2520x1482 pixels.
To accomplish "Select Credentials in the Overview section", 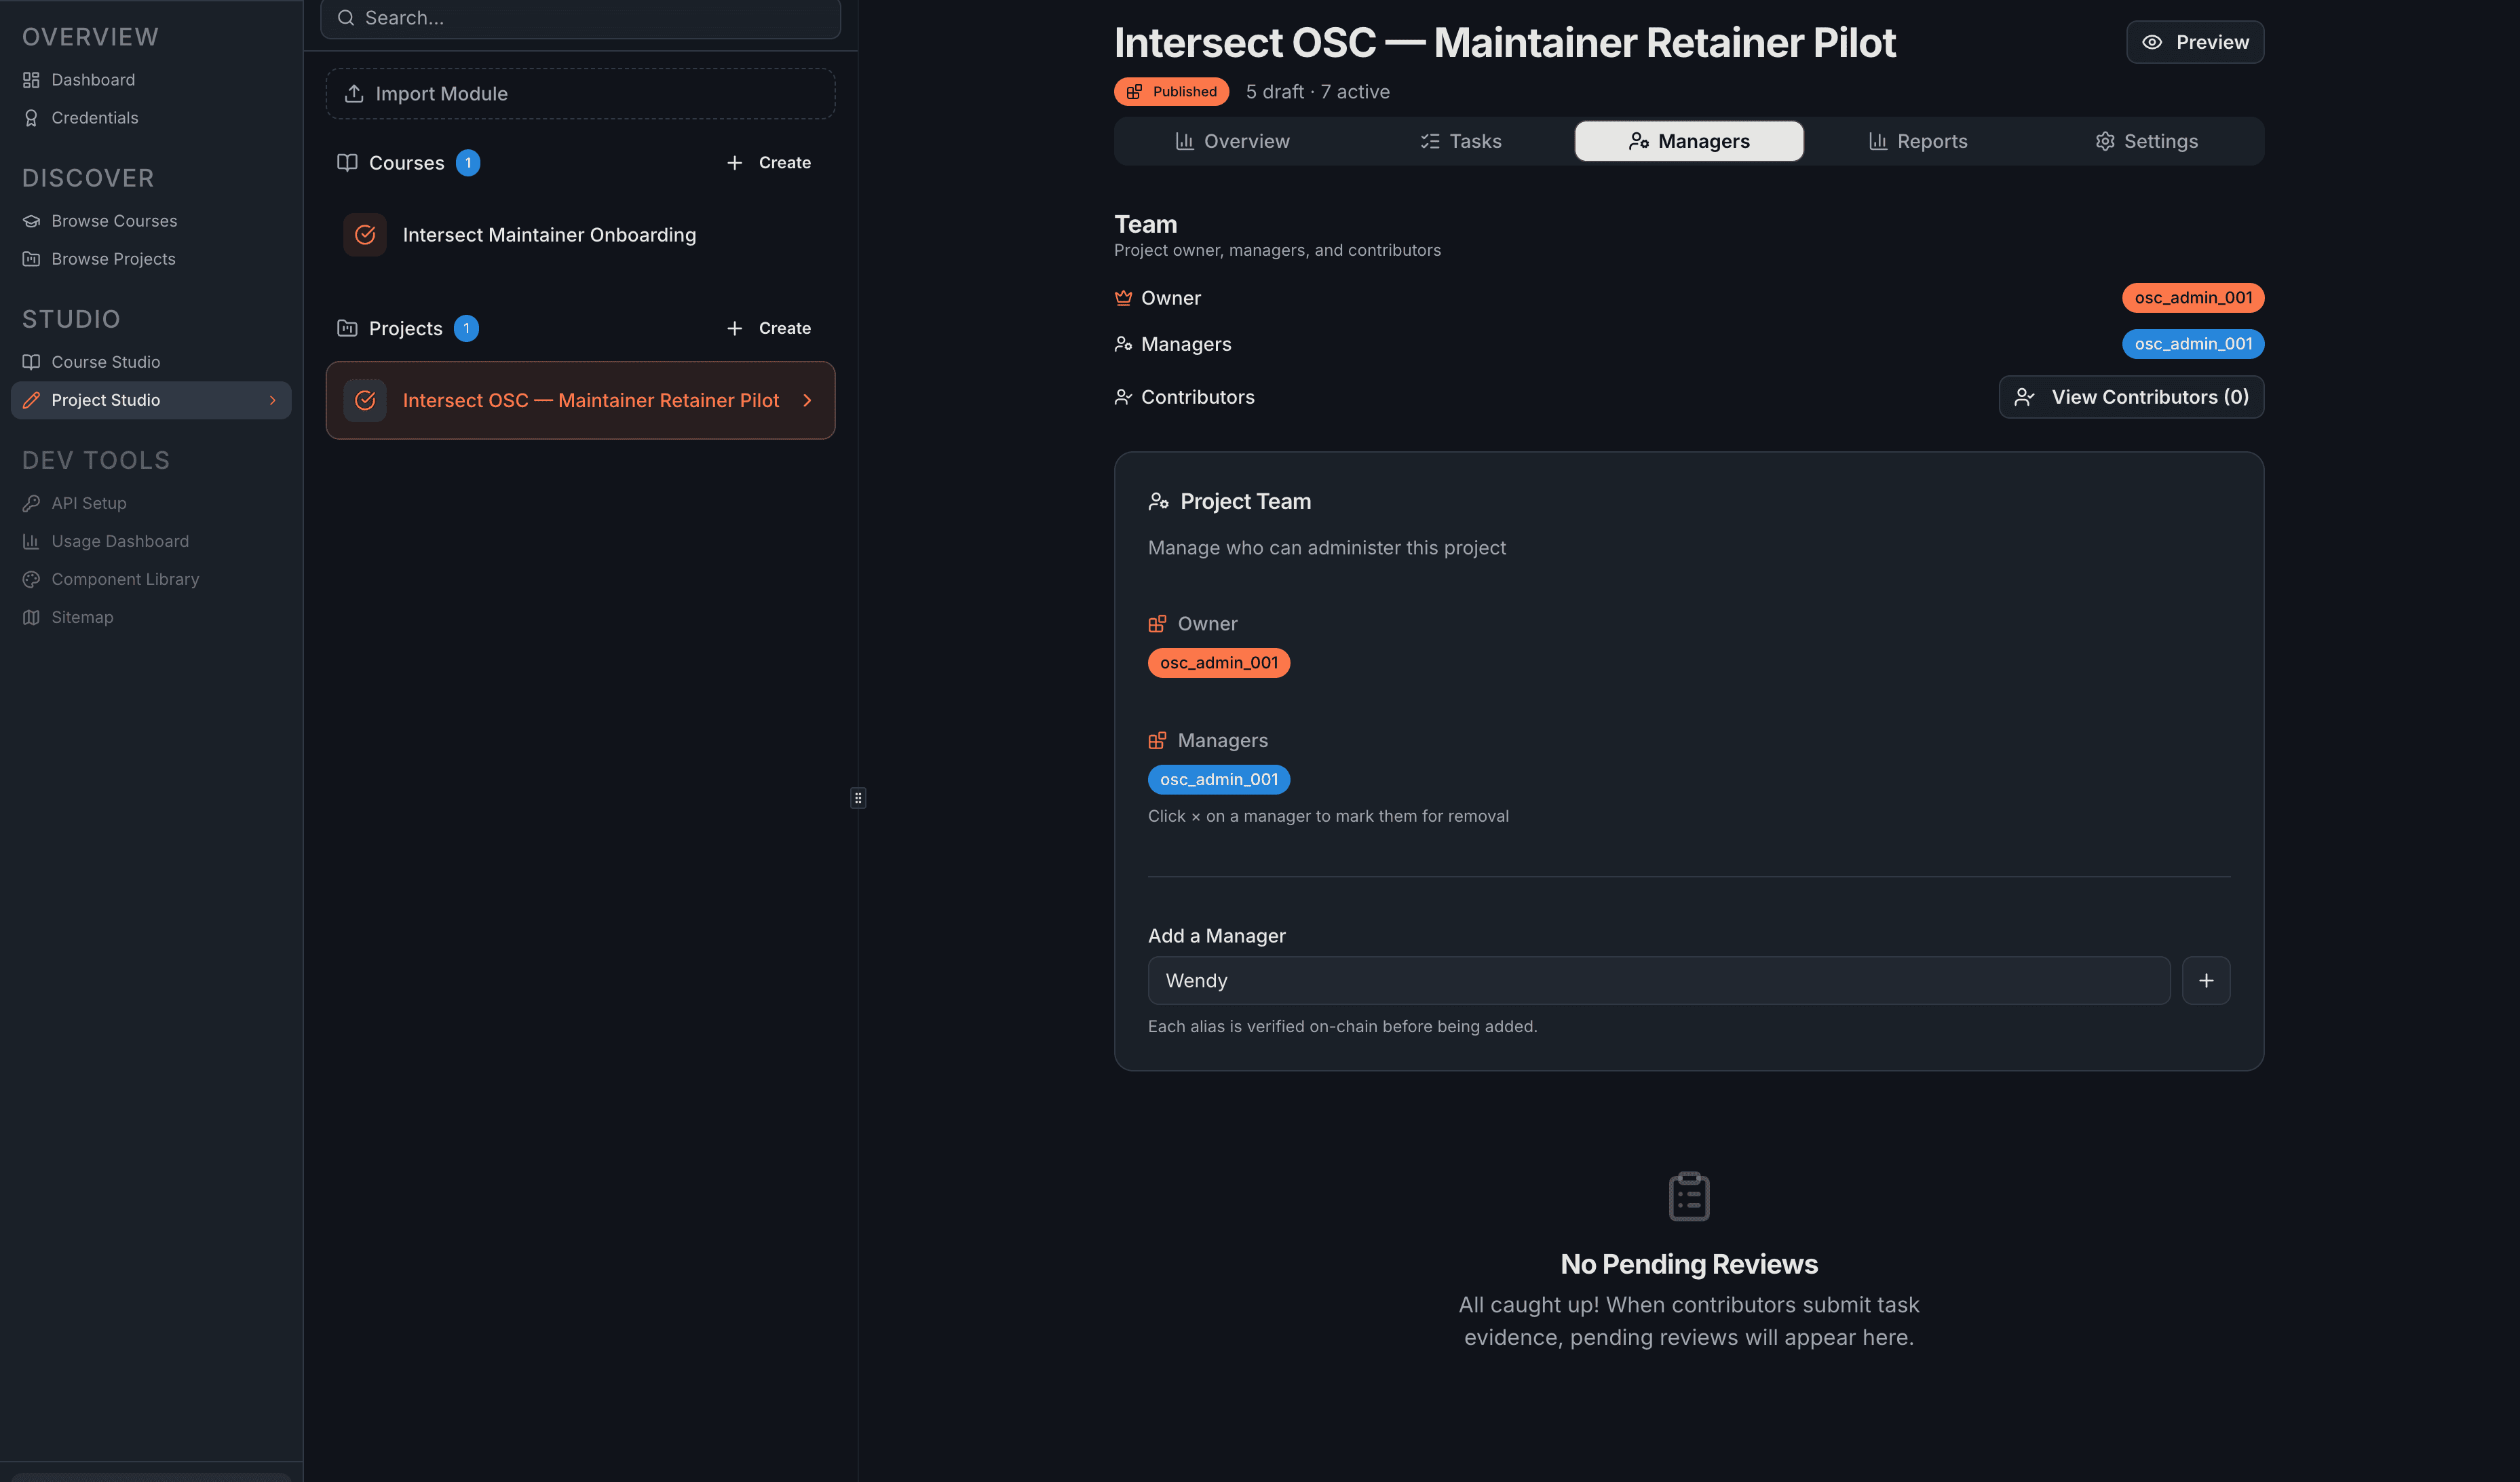I will [x=95, y=117].
